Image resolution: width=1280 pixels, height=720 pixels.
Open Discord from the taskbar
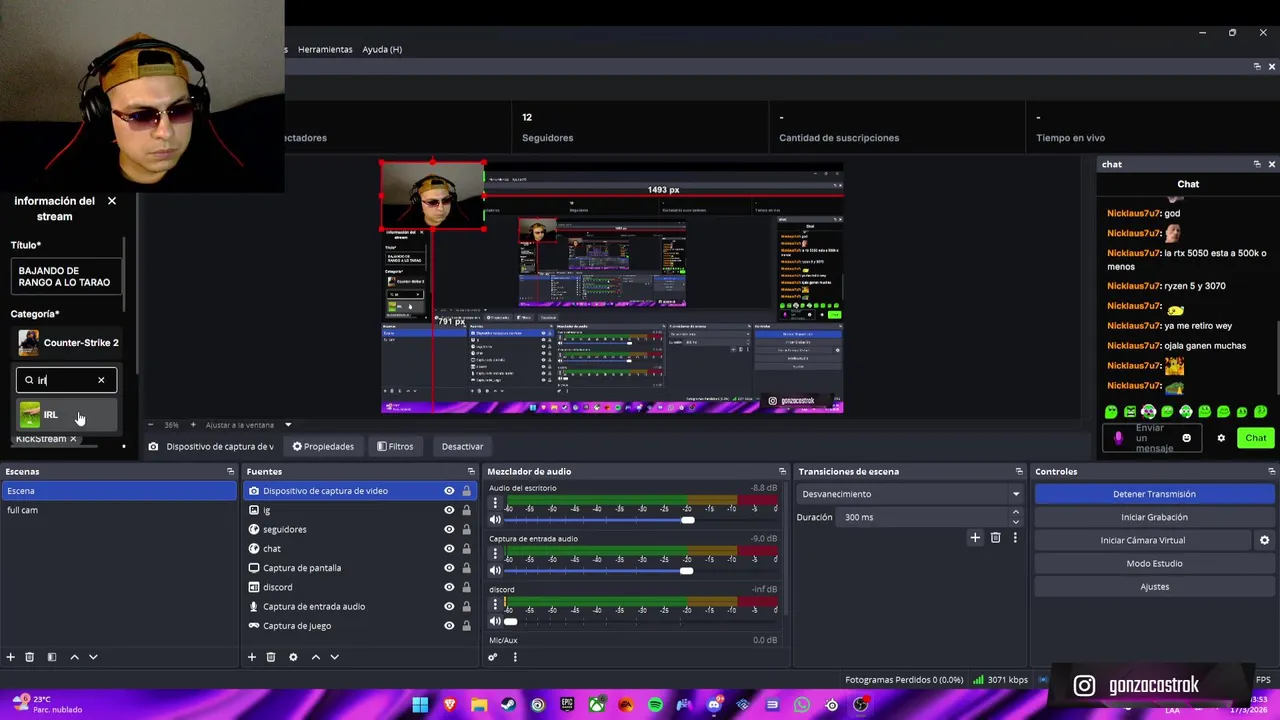coord(713,705)
